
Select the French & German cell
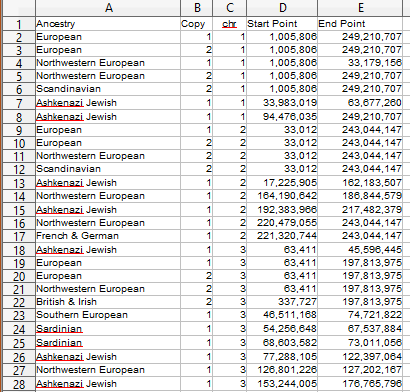click(x=108, y=236)
